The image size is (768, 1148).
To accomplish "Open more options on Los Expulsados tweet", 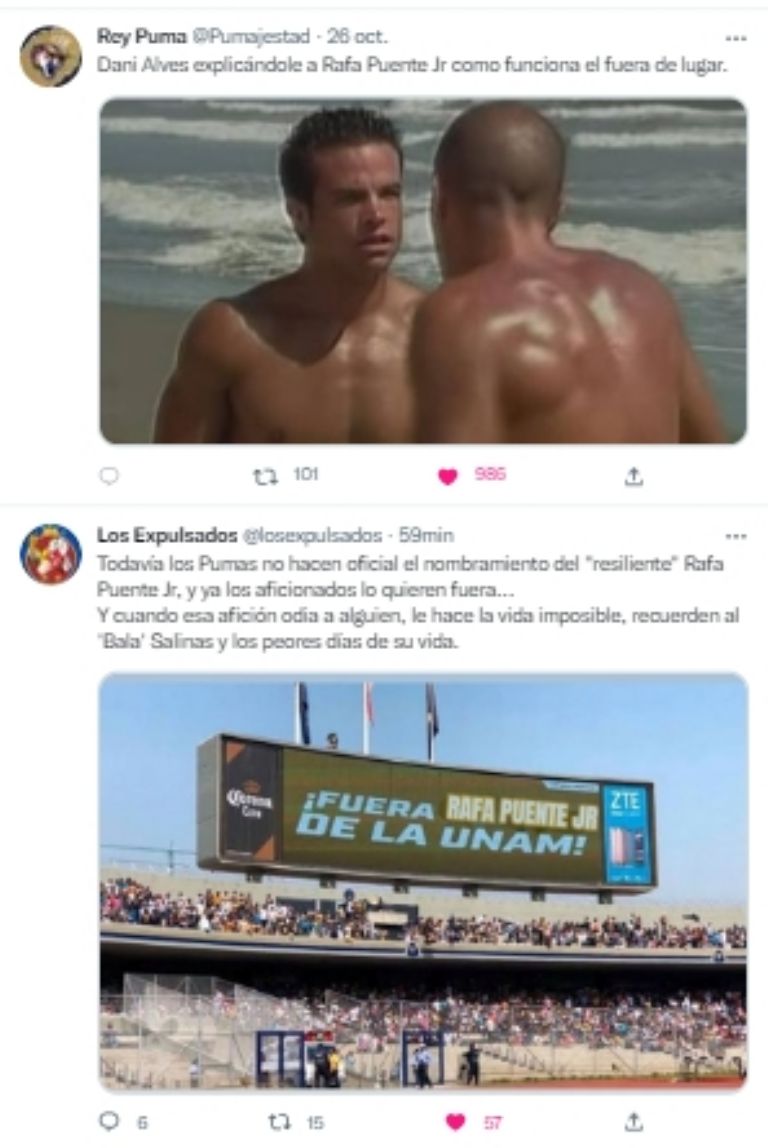I will coord(735,536).
